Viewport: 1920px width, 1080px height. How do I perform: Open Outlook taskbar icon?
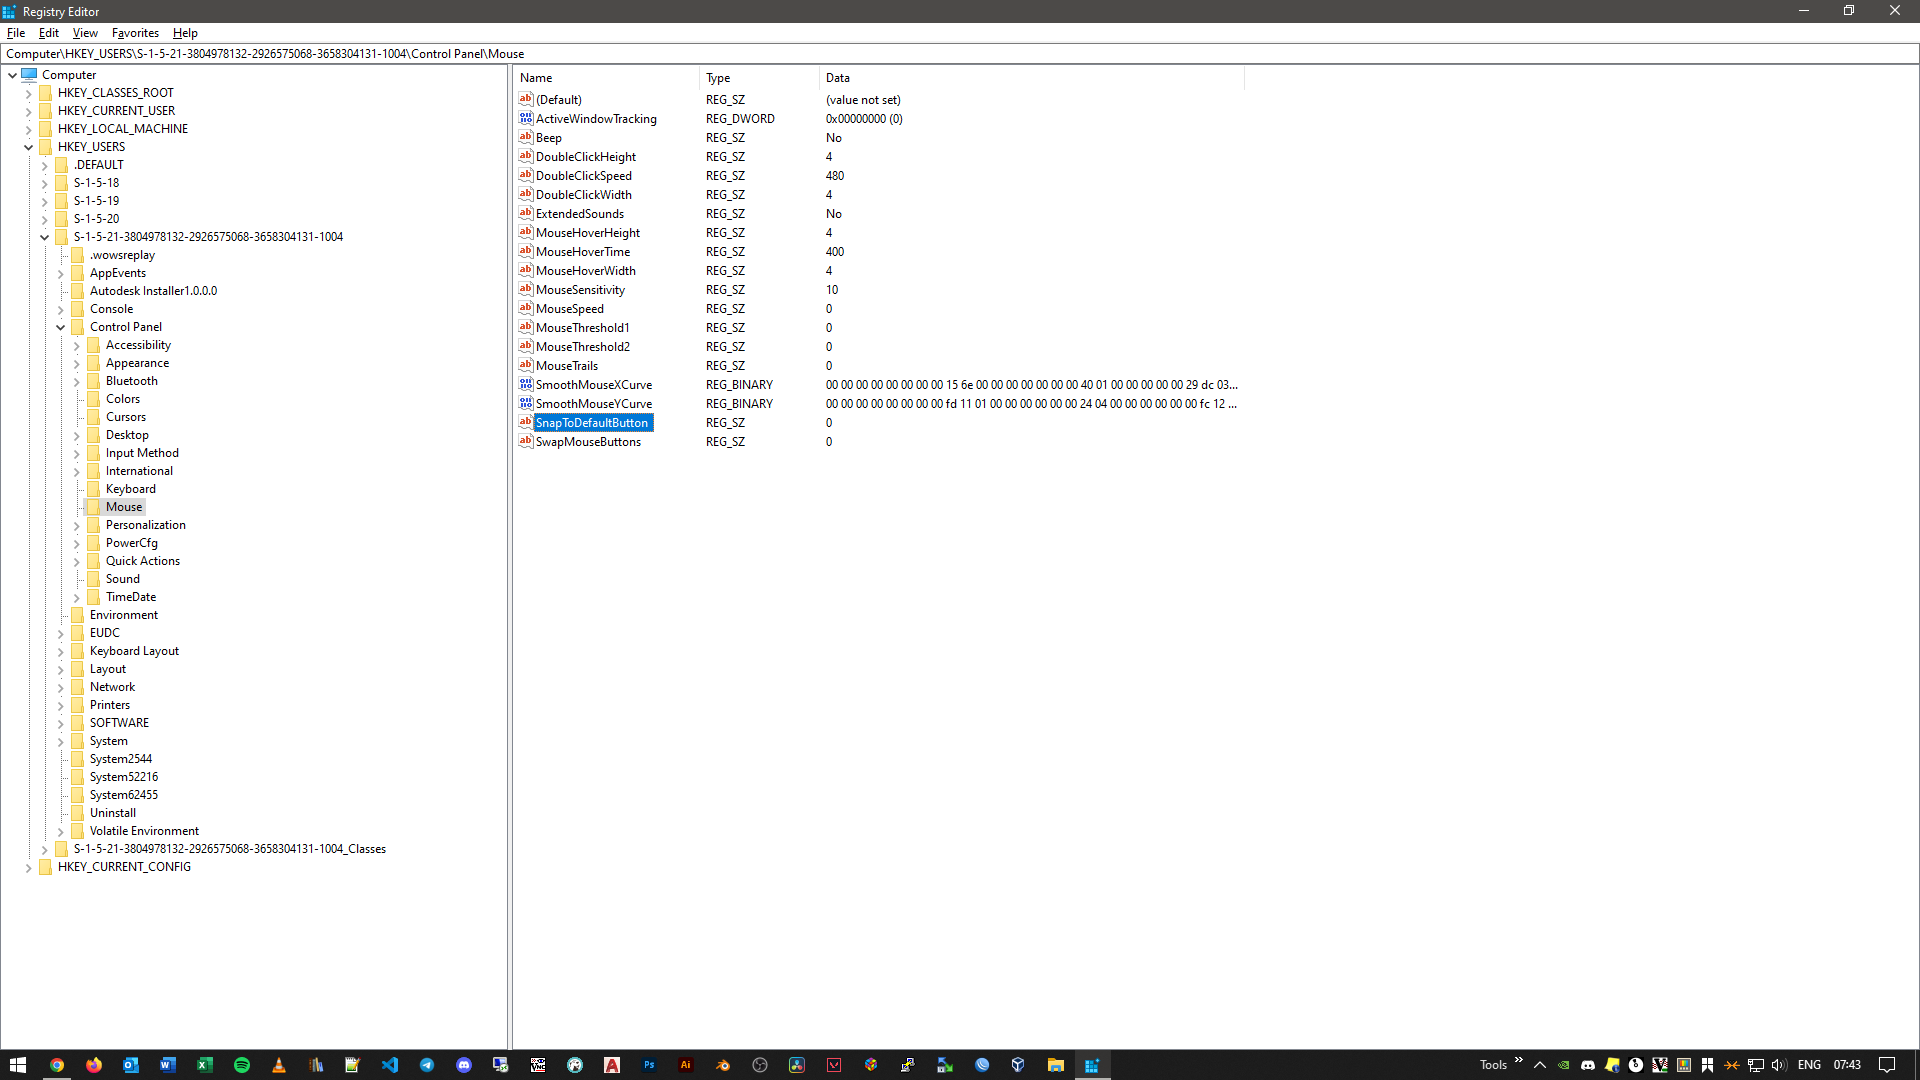click(x=131, y=1065)
